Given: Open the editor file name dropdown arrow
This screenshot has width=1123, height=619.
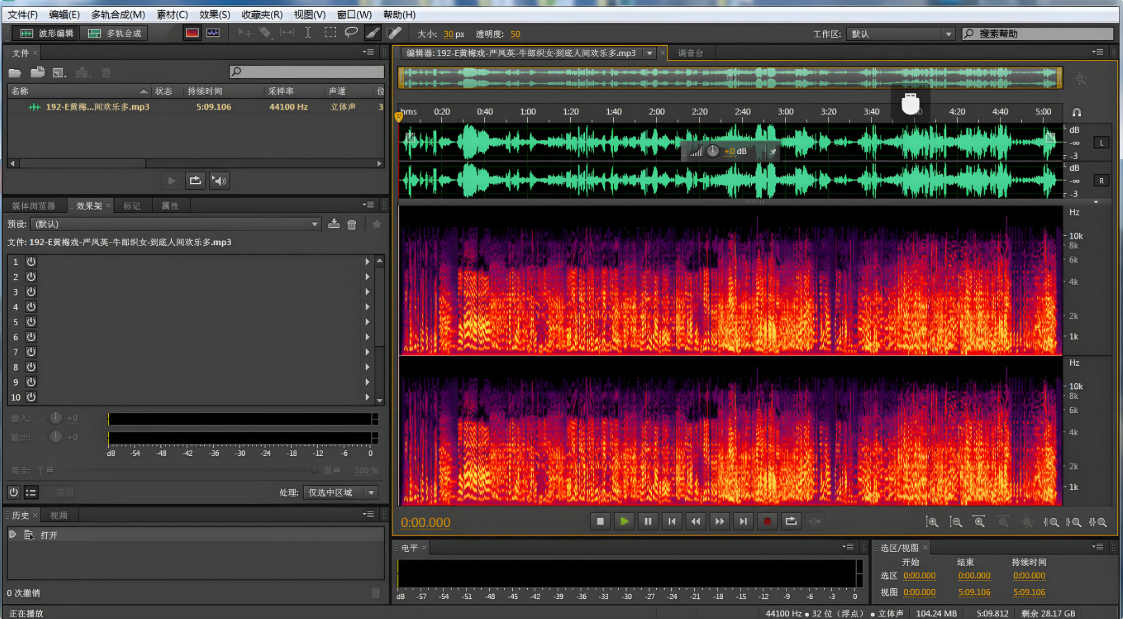Looking at the screenshot, I should click(650, 53).
